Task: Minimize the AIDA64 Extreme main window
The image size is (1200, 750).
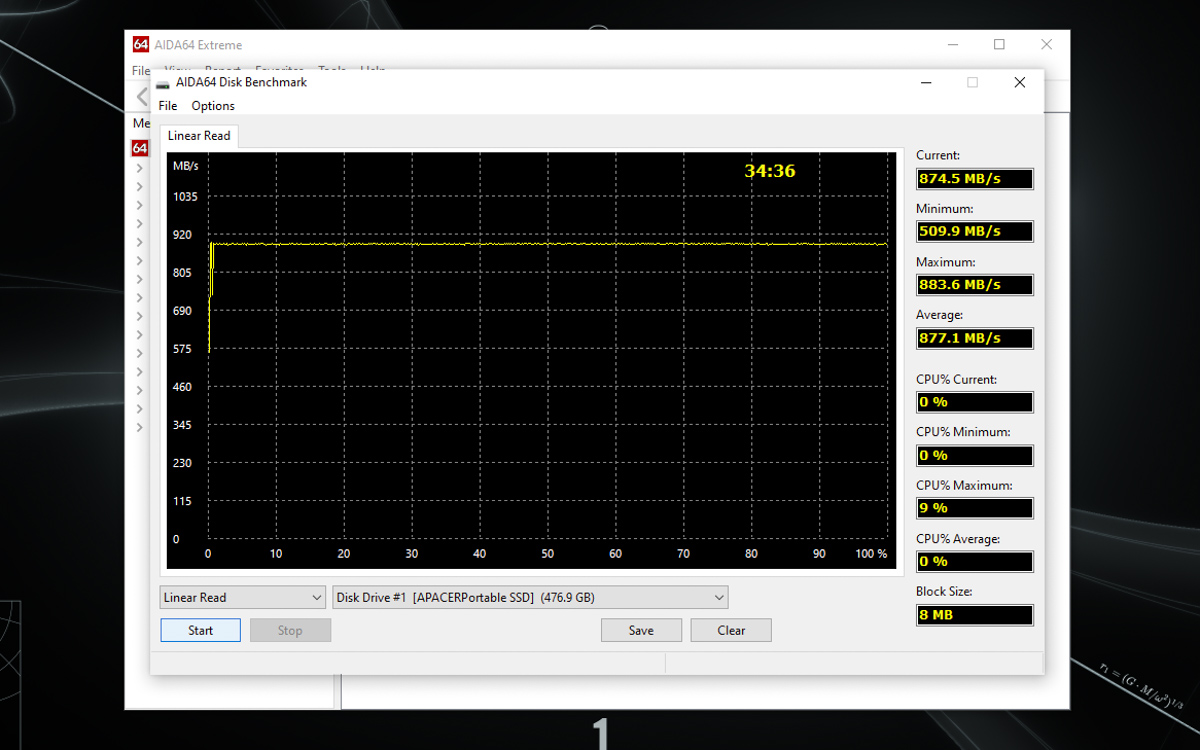Action: click(x=952, y=44)
